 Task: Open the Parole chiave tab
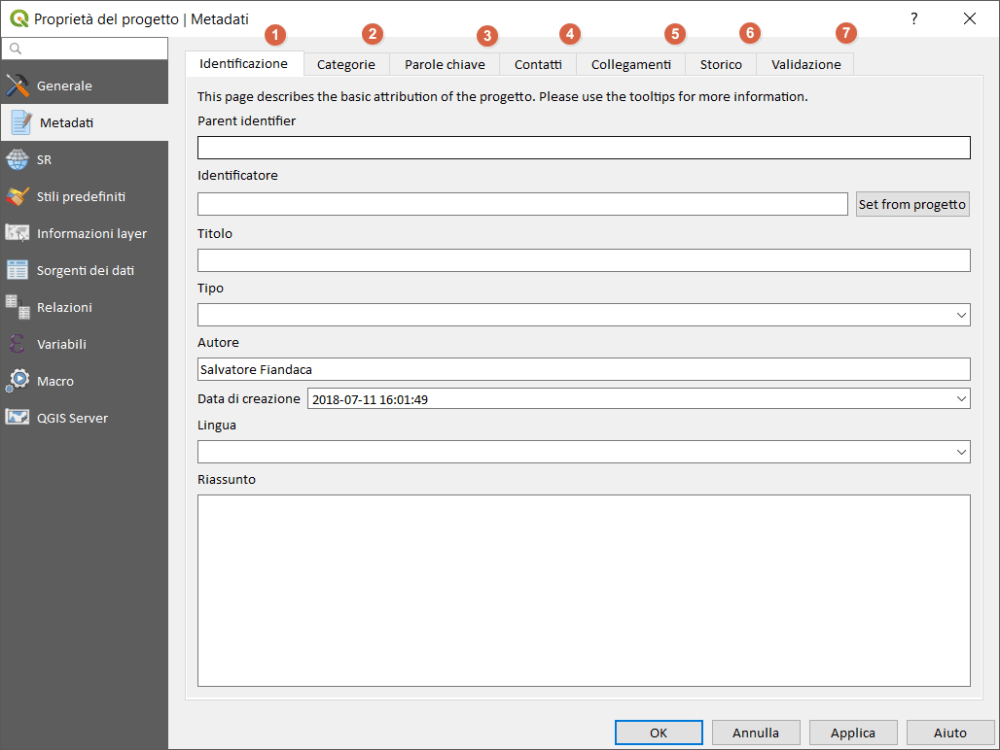[x=444, y=64]
